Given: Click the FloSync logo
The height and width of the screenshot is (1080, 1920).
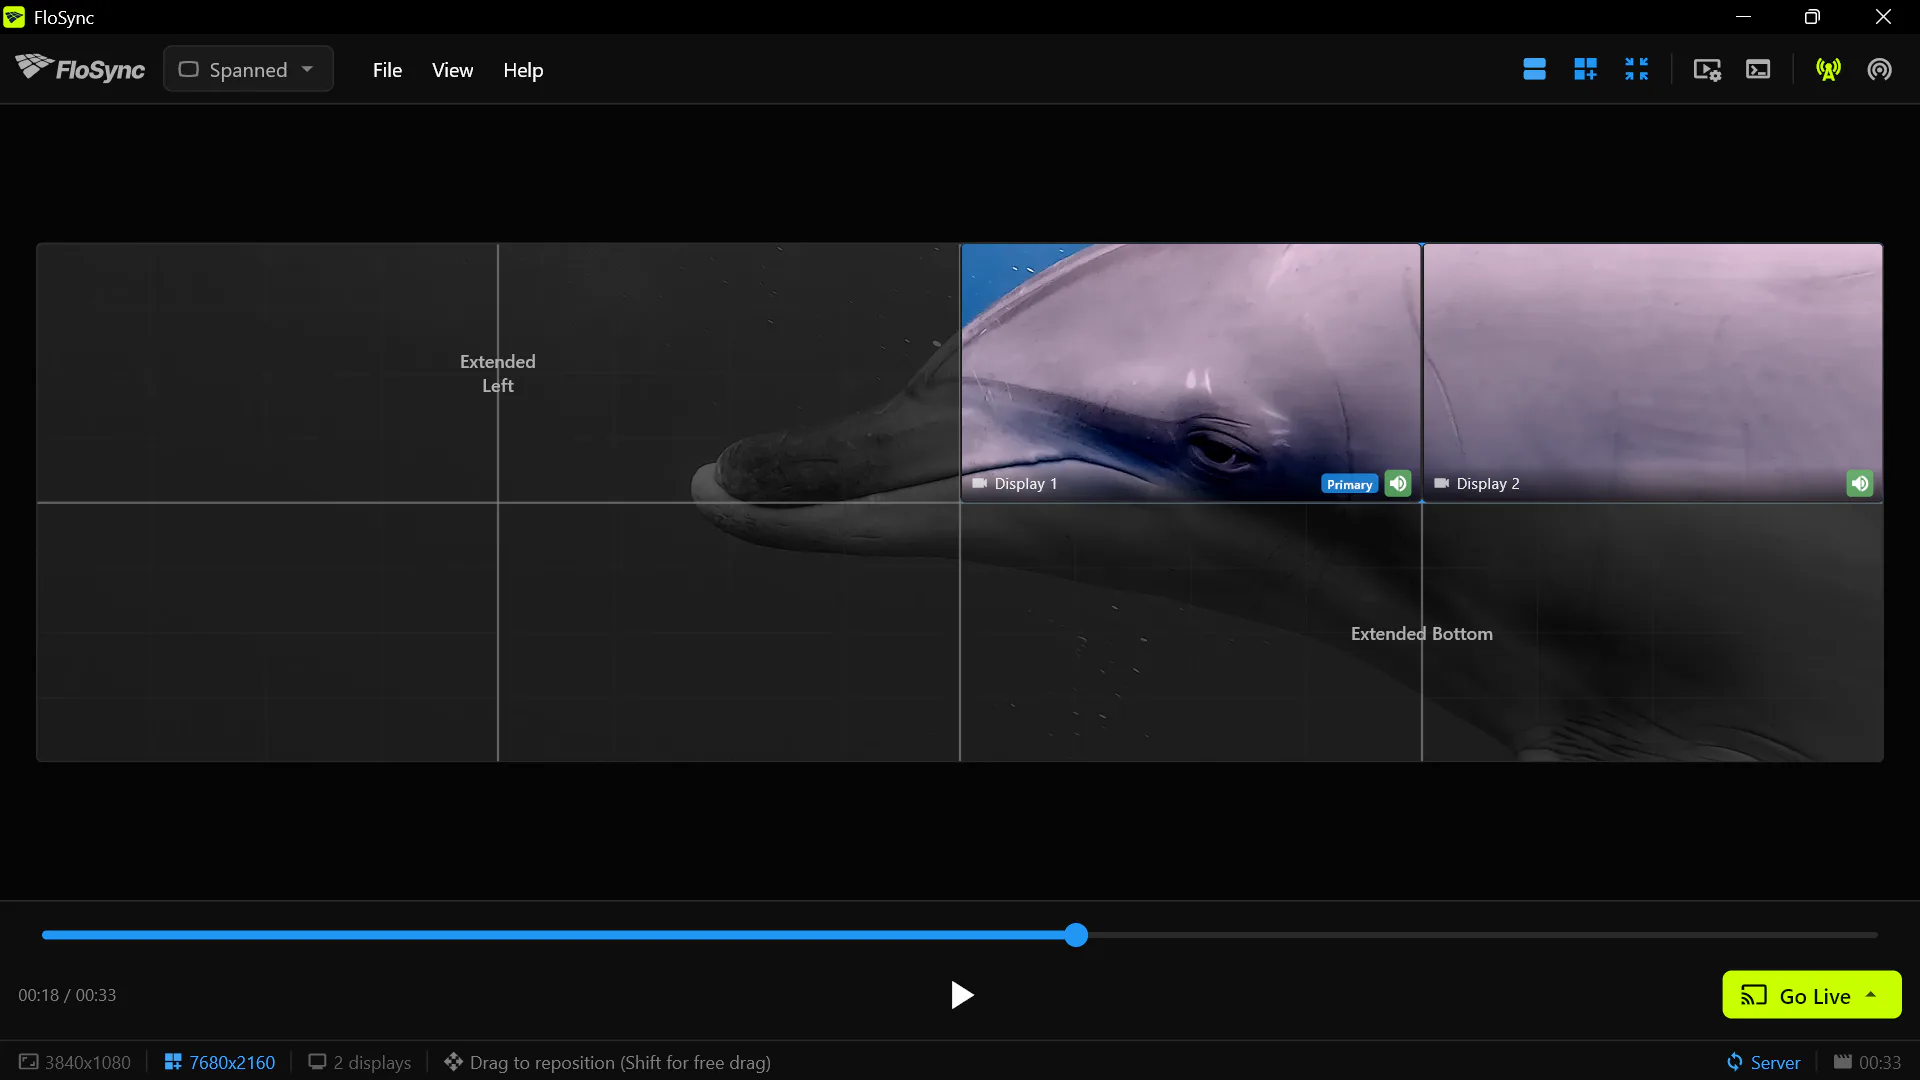Looking at the screenshot, I should click(x=80, y=69).
